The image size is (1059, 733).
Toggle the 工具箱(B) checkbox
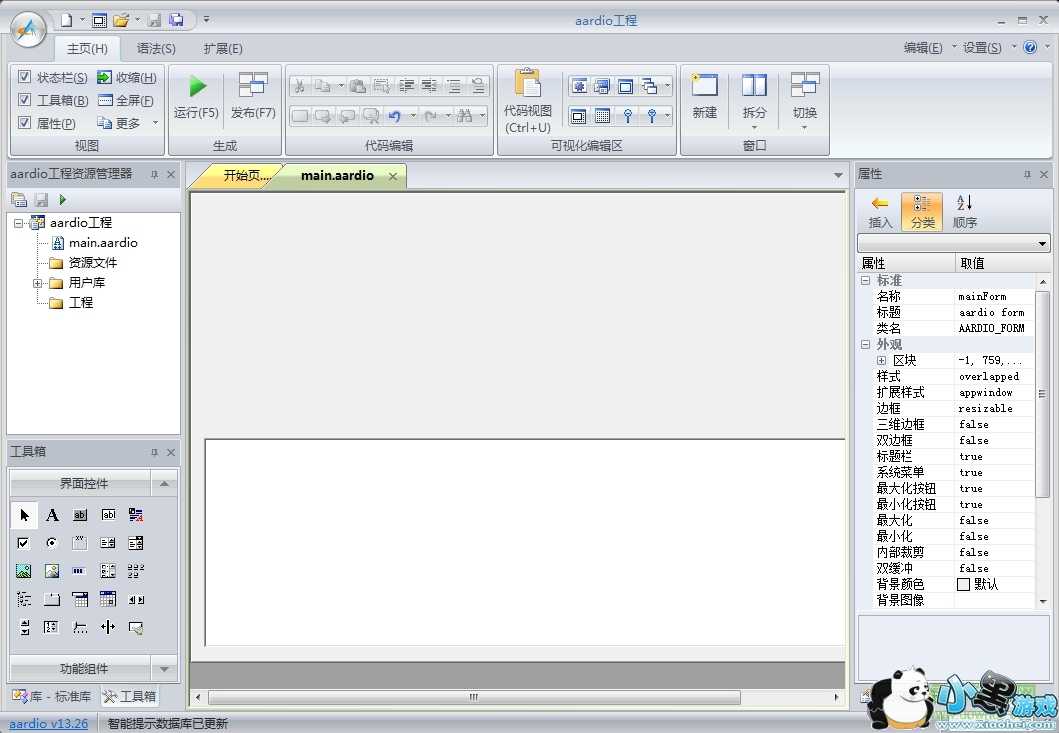(24, 100)
